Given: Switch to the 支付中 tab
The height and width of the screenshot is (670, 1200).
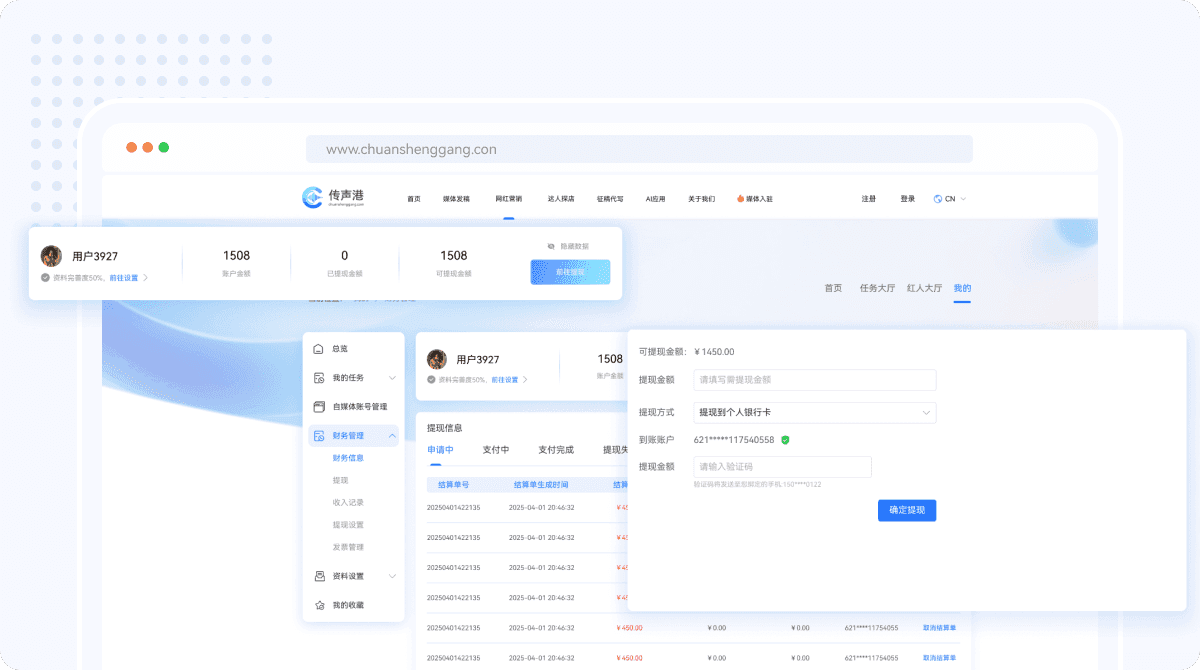Looking at the screenshot, I should point(496,450).
